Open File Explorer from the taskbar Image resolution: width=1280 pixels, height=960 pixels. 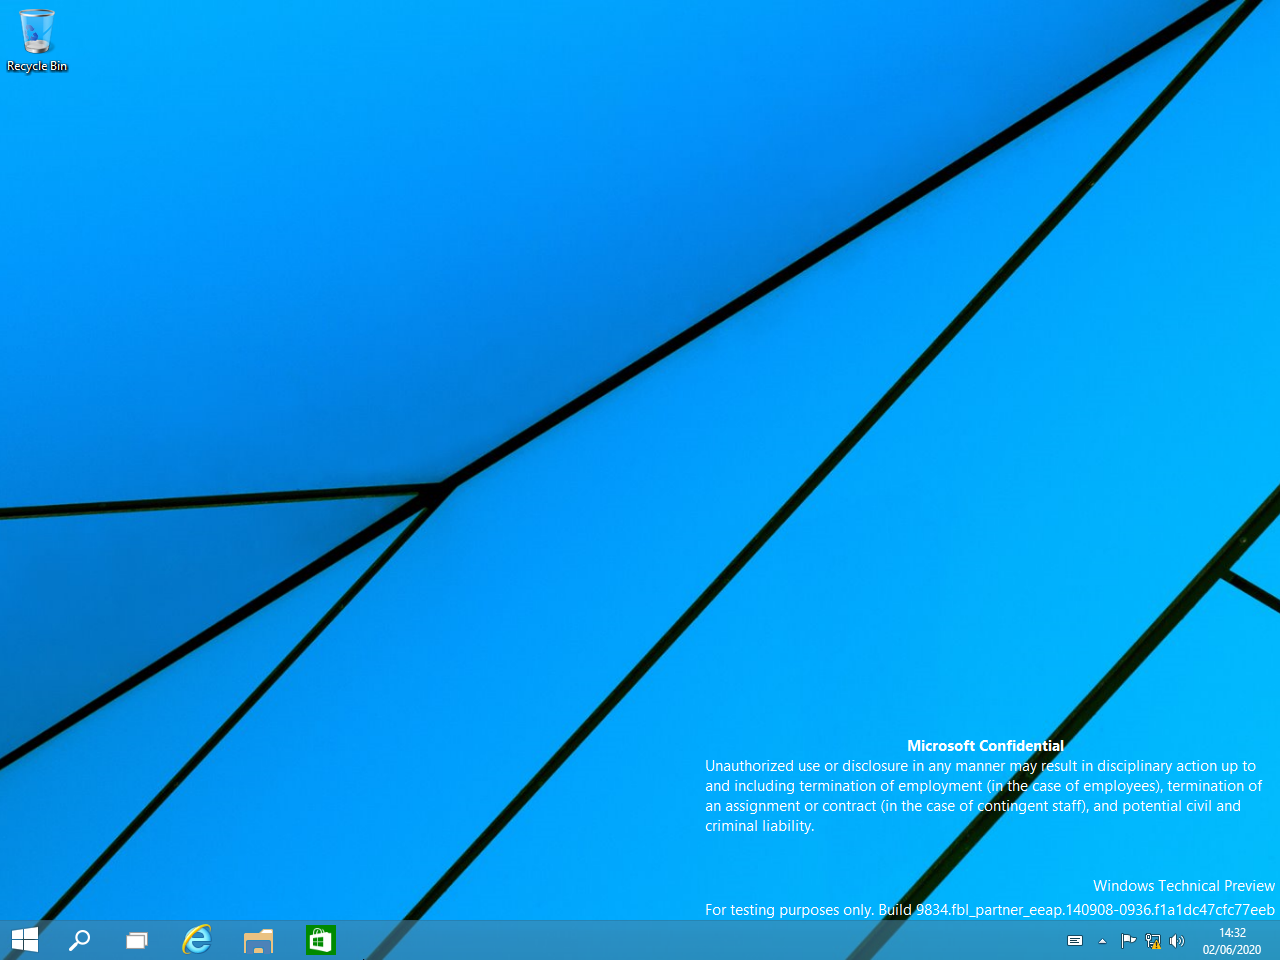(x=258, y=940)
